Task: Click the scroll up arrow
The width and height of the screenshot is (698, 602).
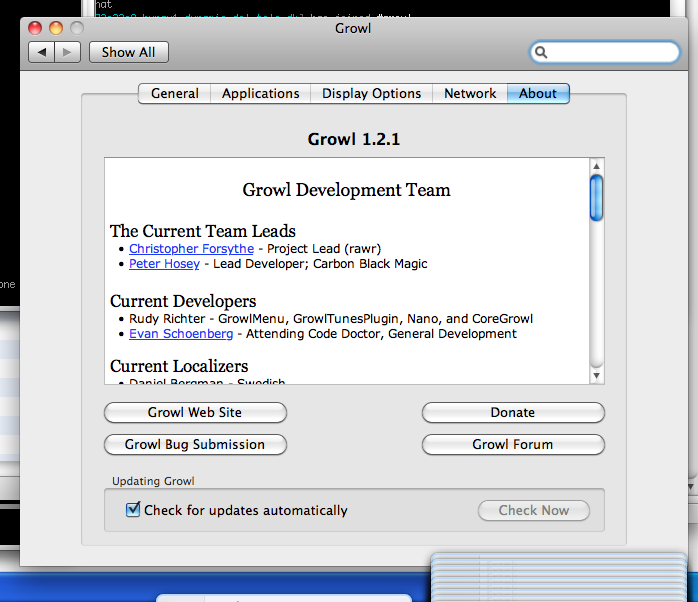Action: coord(596,166)
